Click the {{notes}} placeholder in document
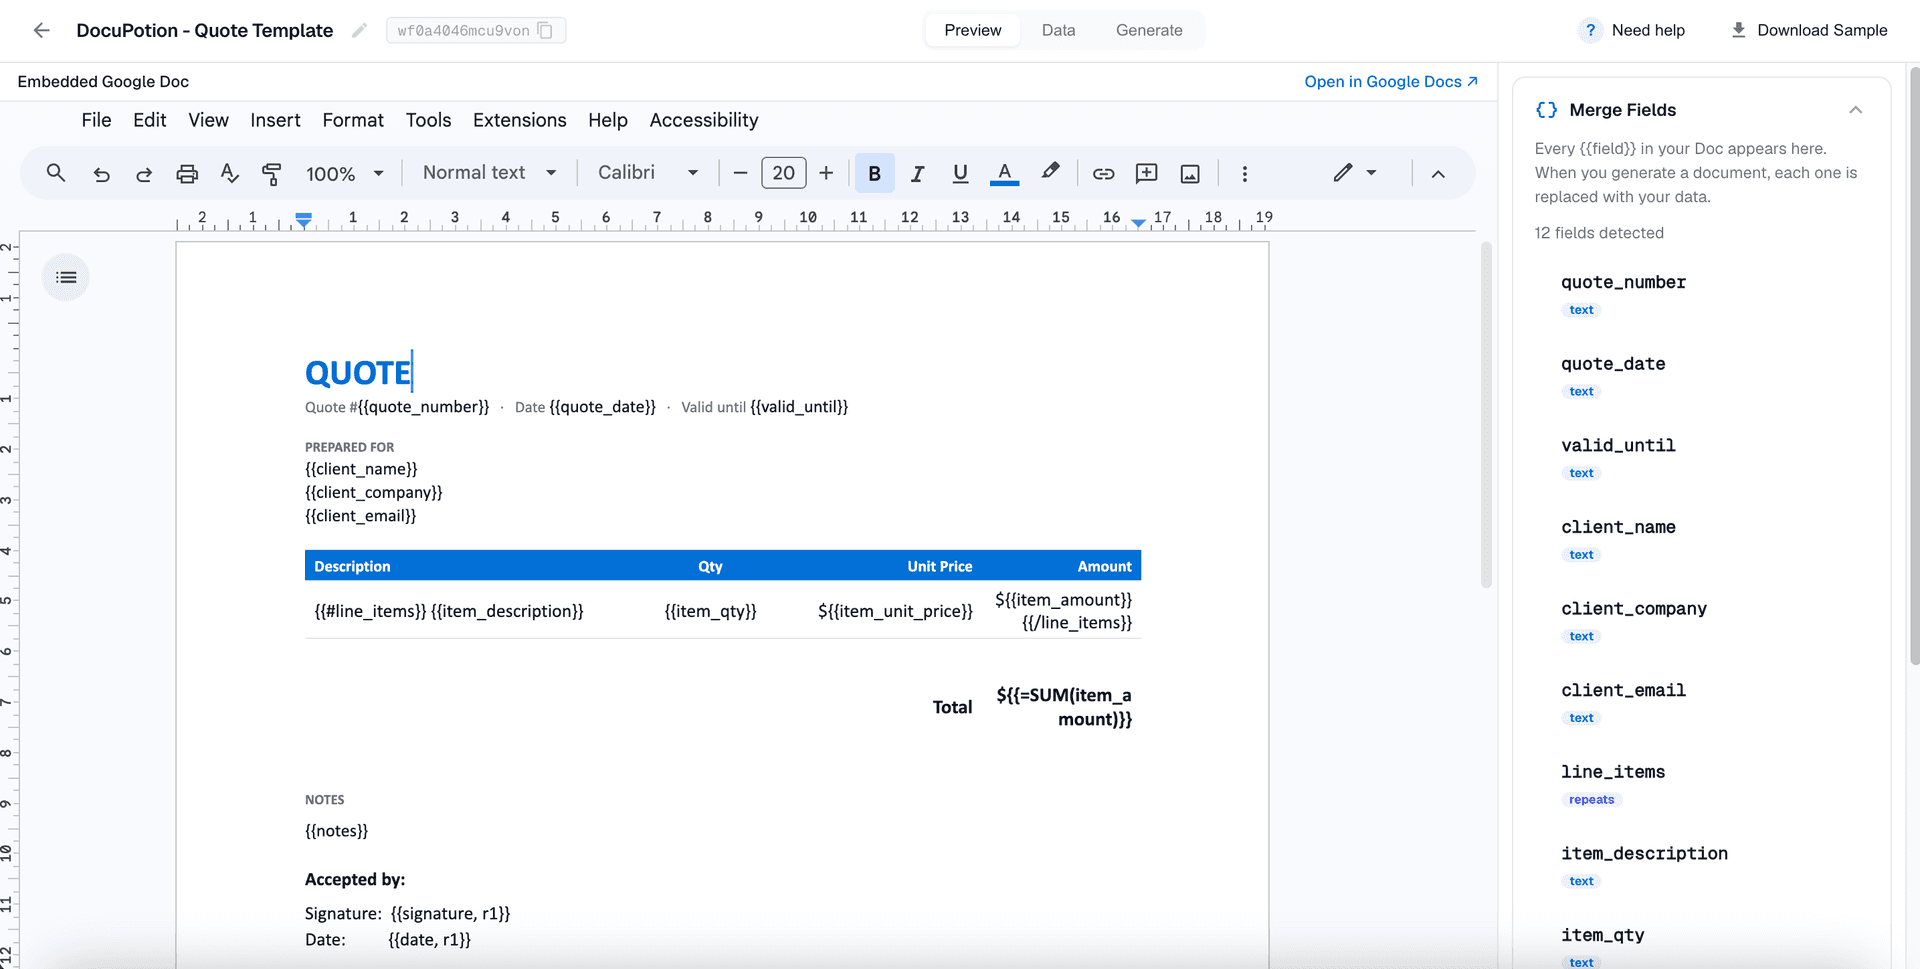This screenshot has height=969, width=1920. [336, 831]
